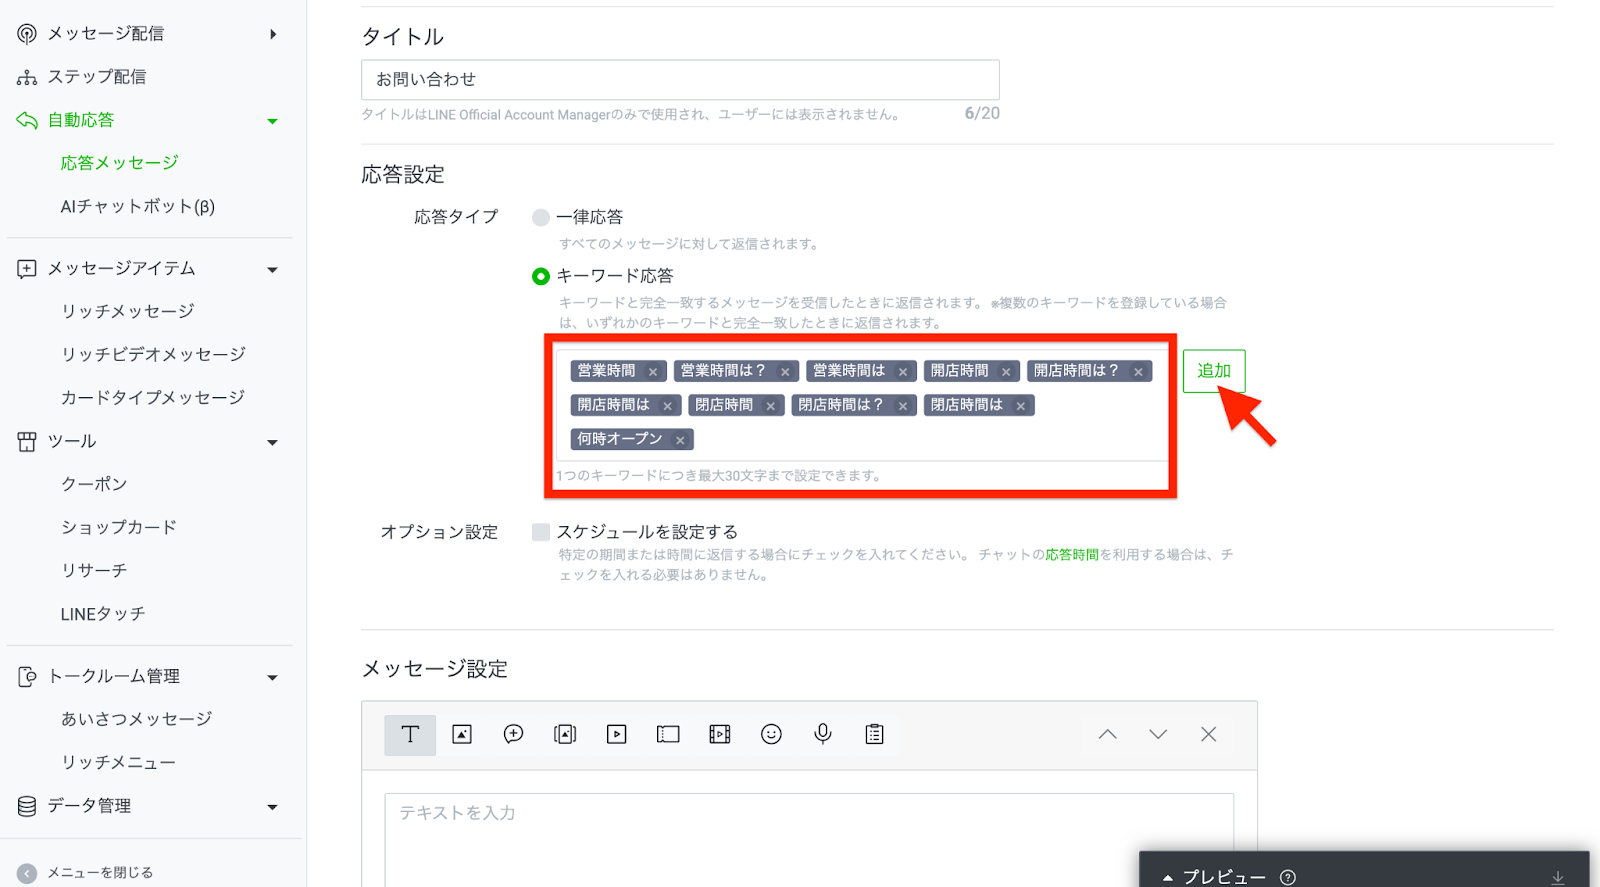Select the microphone voice message icon
Viewport: 1600px width, 887px height.
(x=823, y=734)
